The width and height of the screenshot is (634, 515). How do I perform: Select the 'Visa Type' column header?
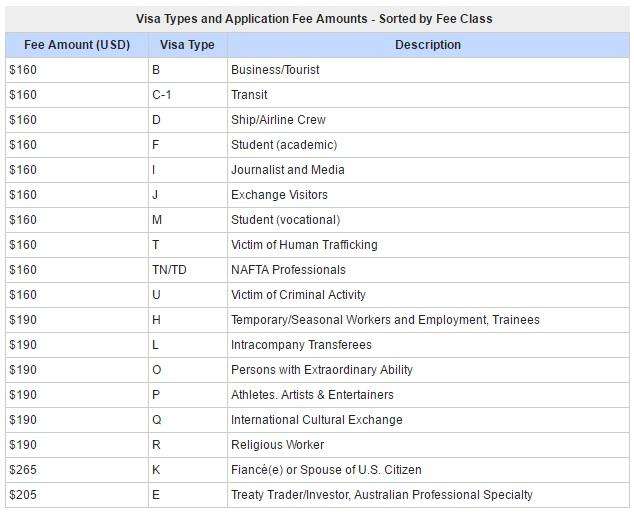[188, 45]
